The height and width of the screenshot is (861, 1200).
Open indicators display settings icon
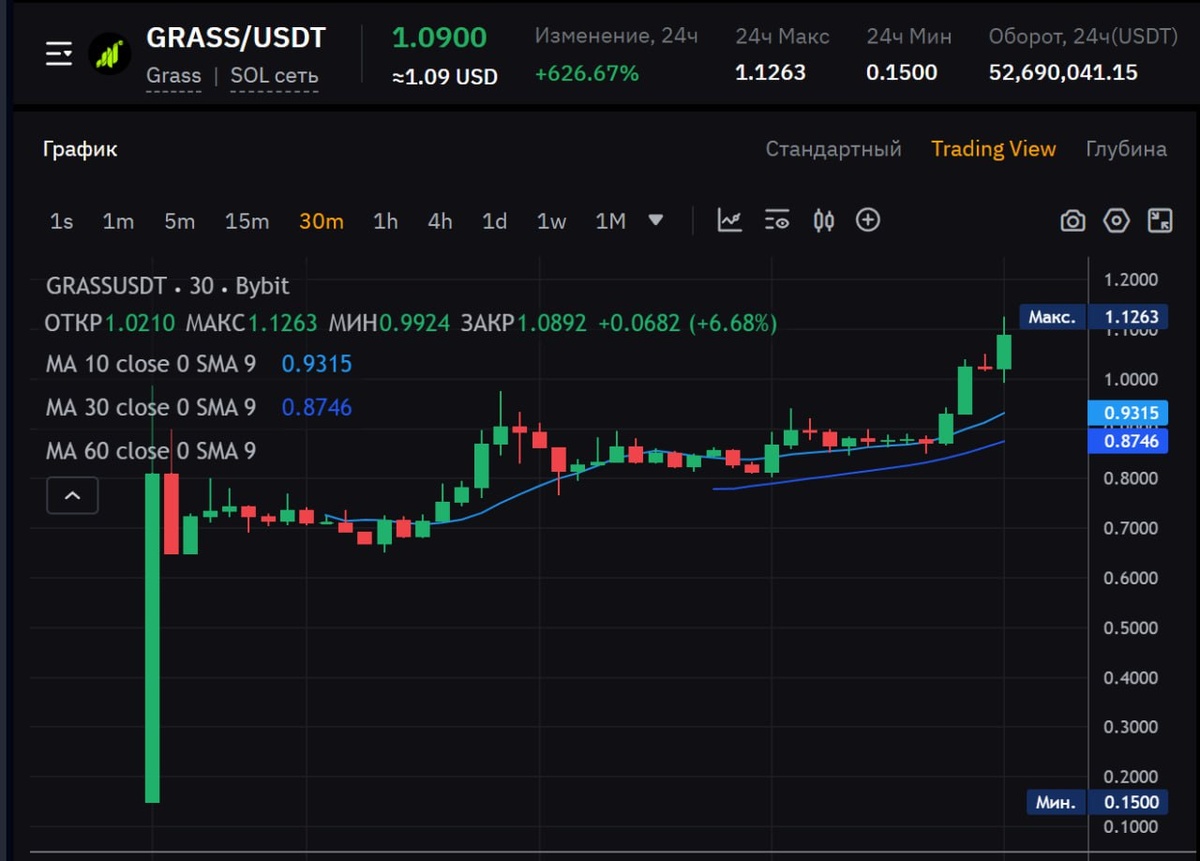[777, 221]
